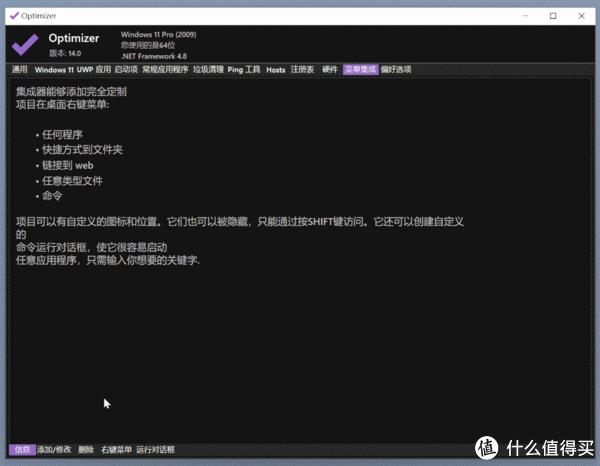Click the large purple Optimizer checkmark logo
600x466 pixels.
click(25, 44)
